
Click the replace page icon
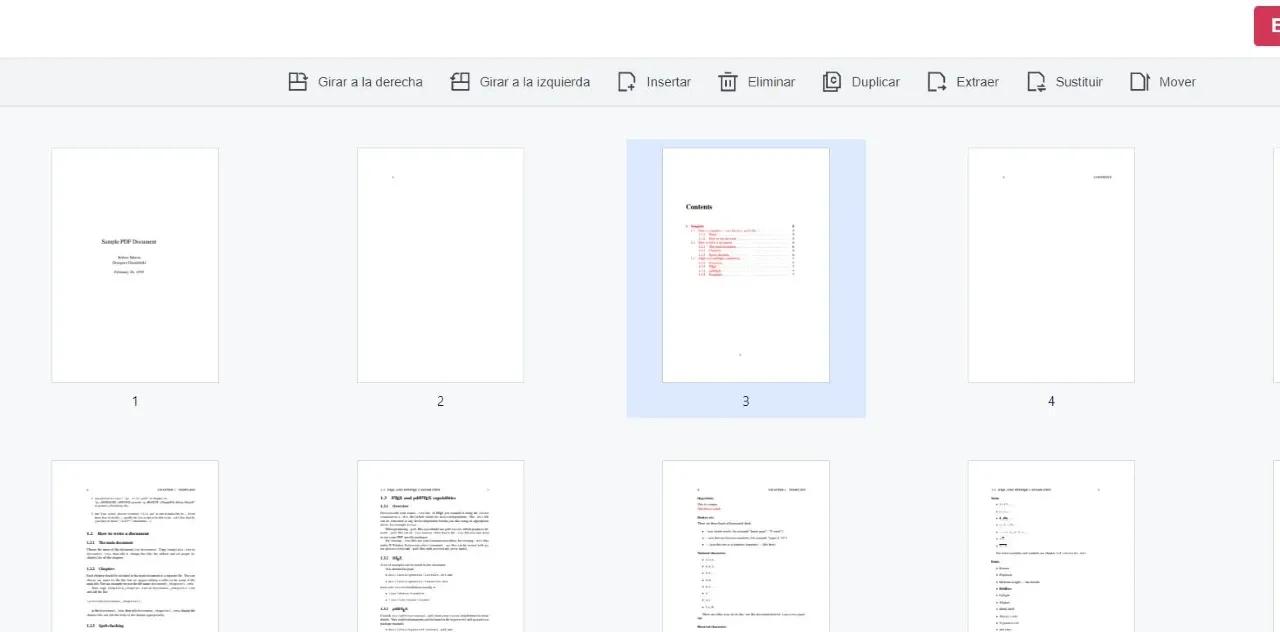(1037, 82)
